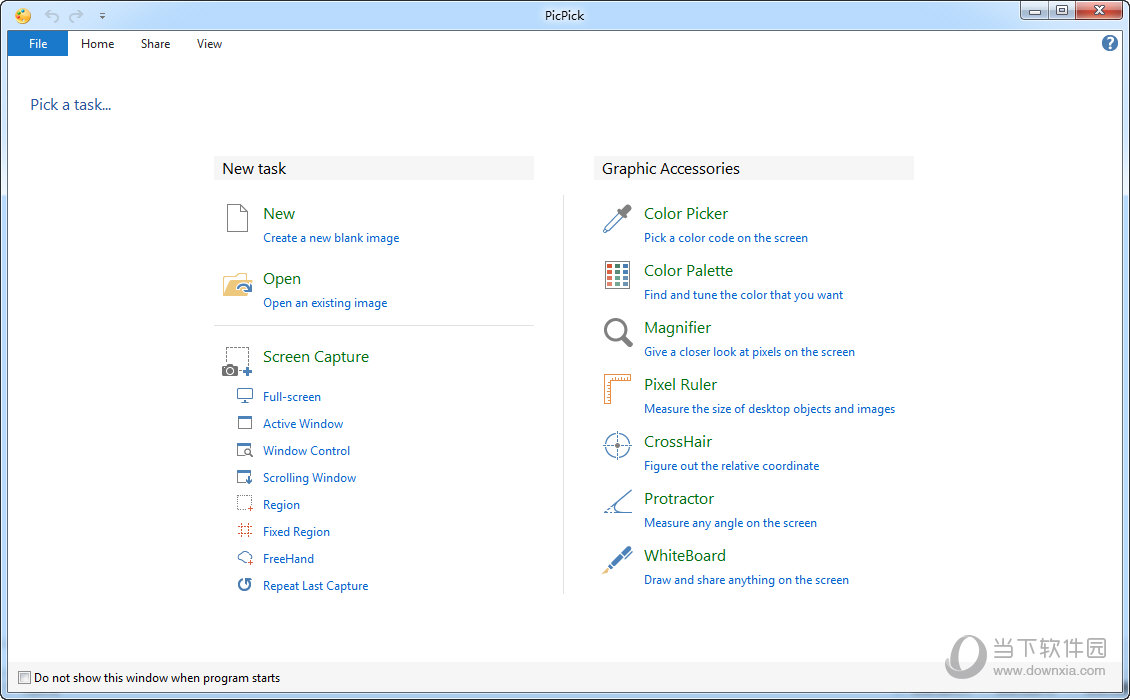Click the Active Window icon
Screen dimensions: 1130x700
245,423
